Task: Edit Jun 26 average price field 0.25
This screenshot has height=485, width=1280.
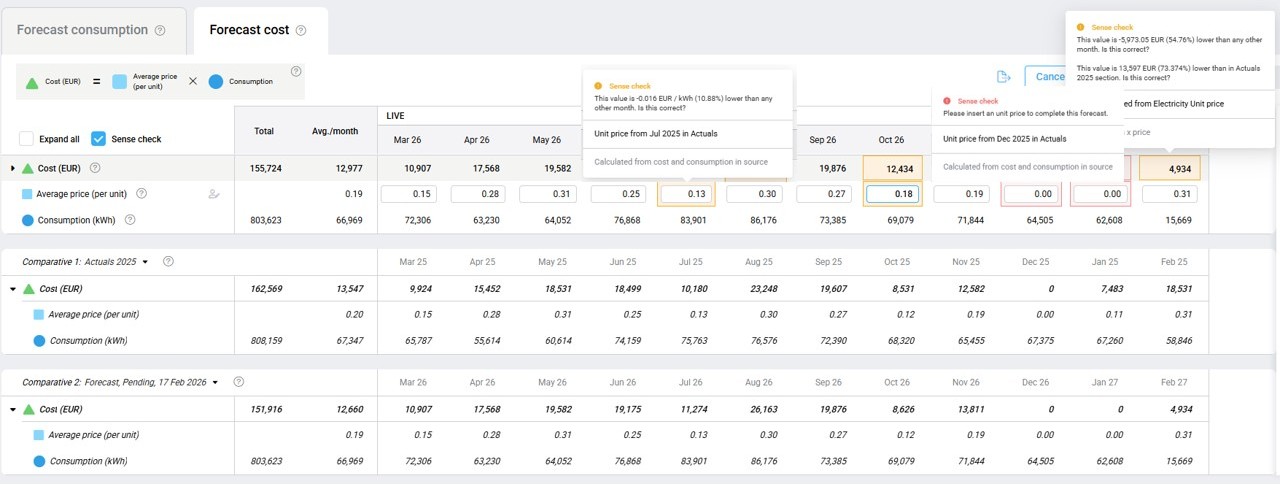Action: pyautogui.click(x=620, y=194)
